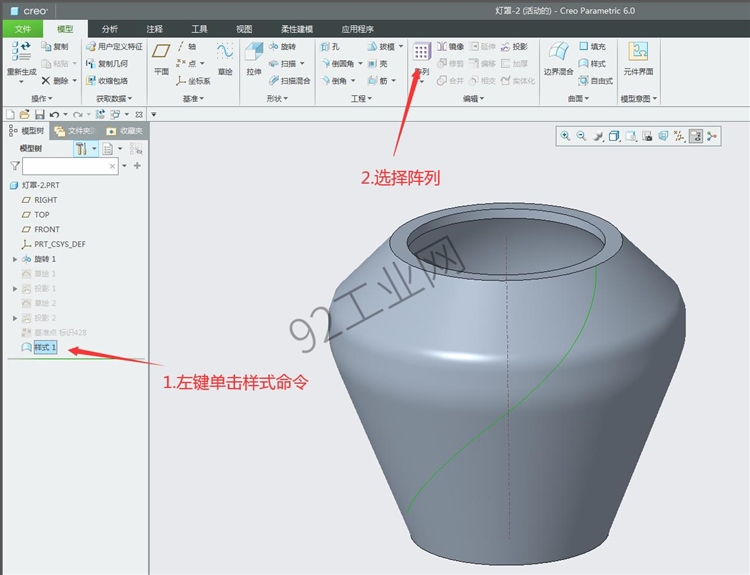Open the 重新生成 dropdown arrow

[x=21, y=82]
